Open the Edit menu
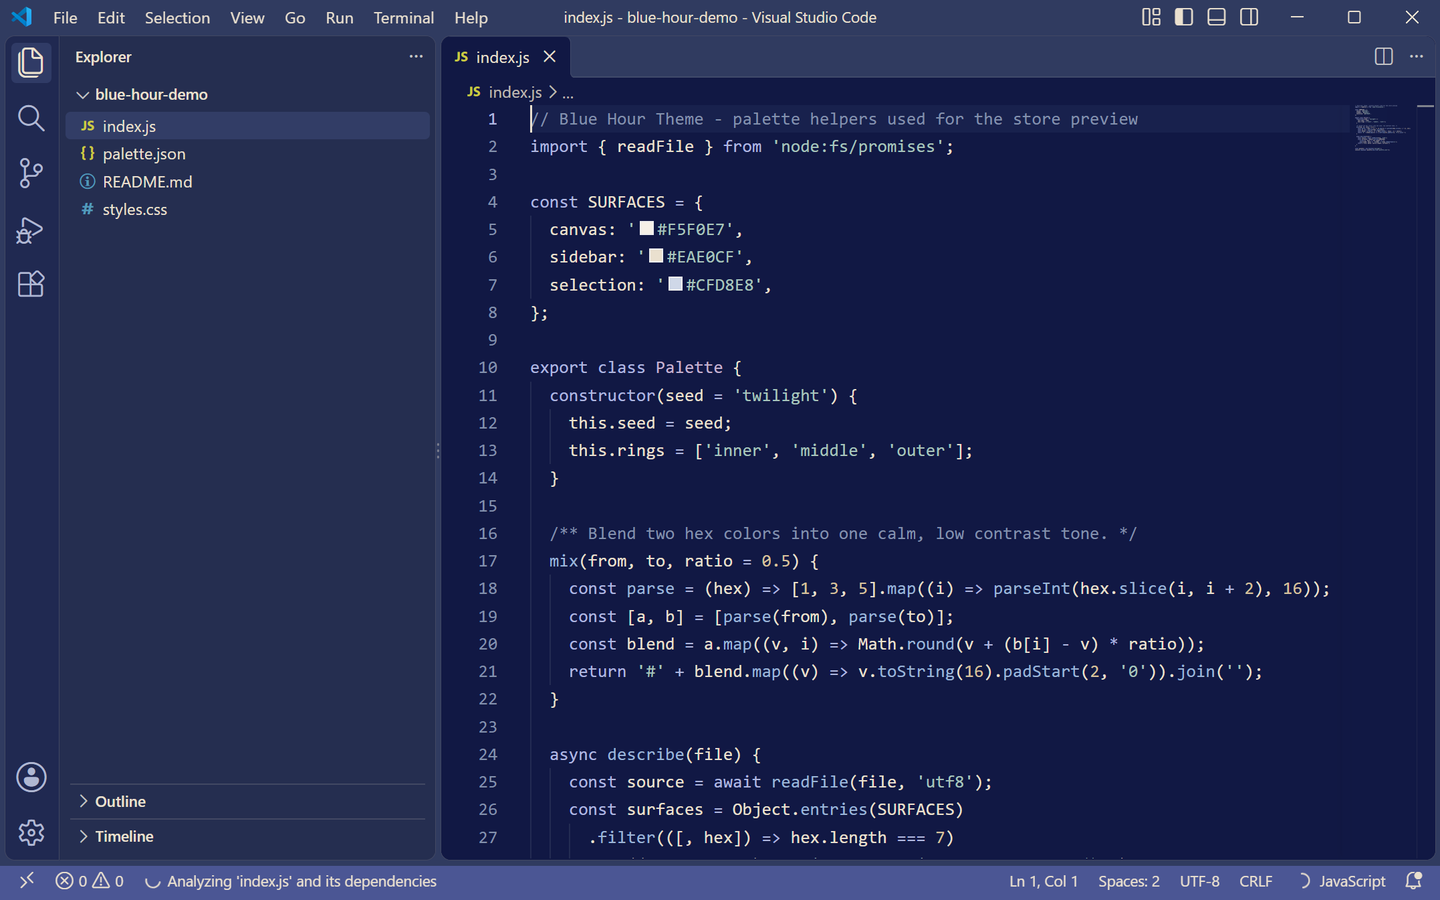This screenshot has width=1440, height=900. coord(111,17)
